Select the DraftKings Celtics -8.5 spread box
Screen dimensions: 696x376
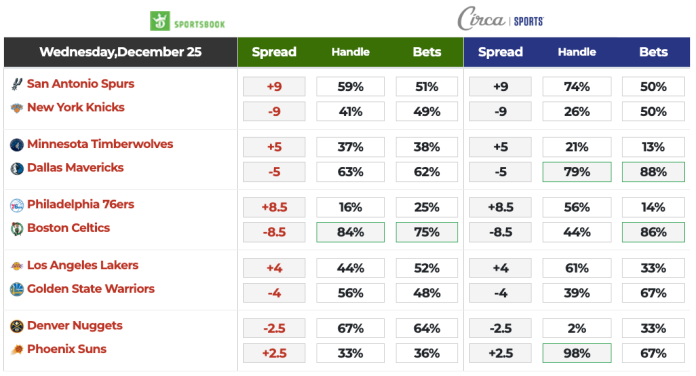[x=274, y=232]
